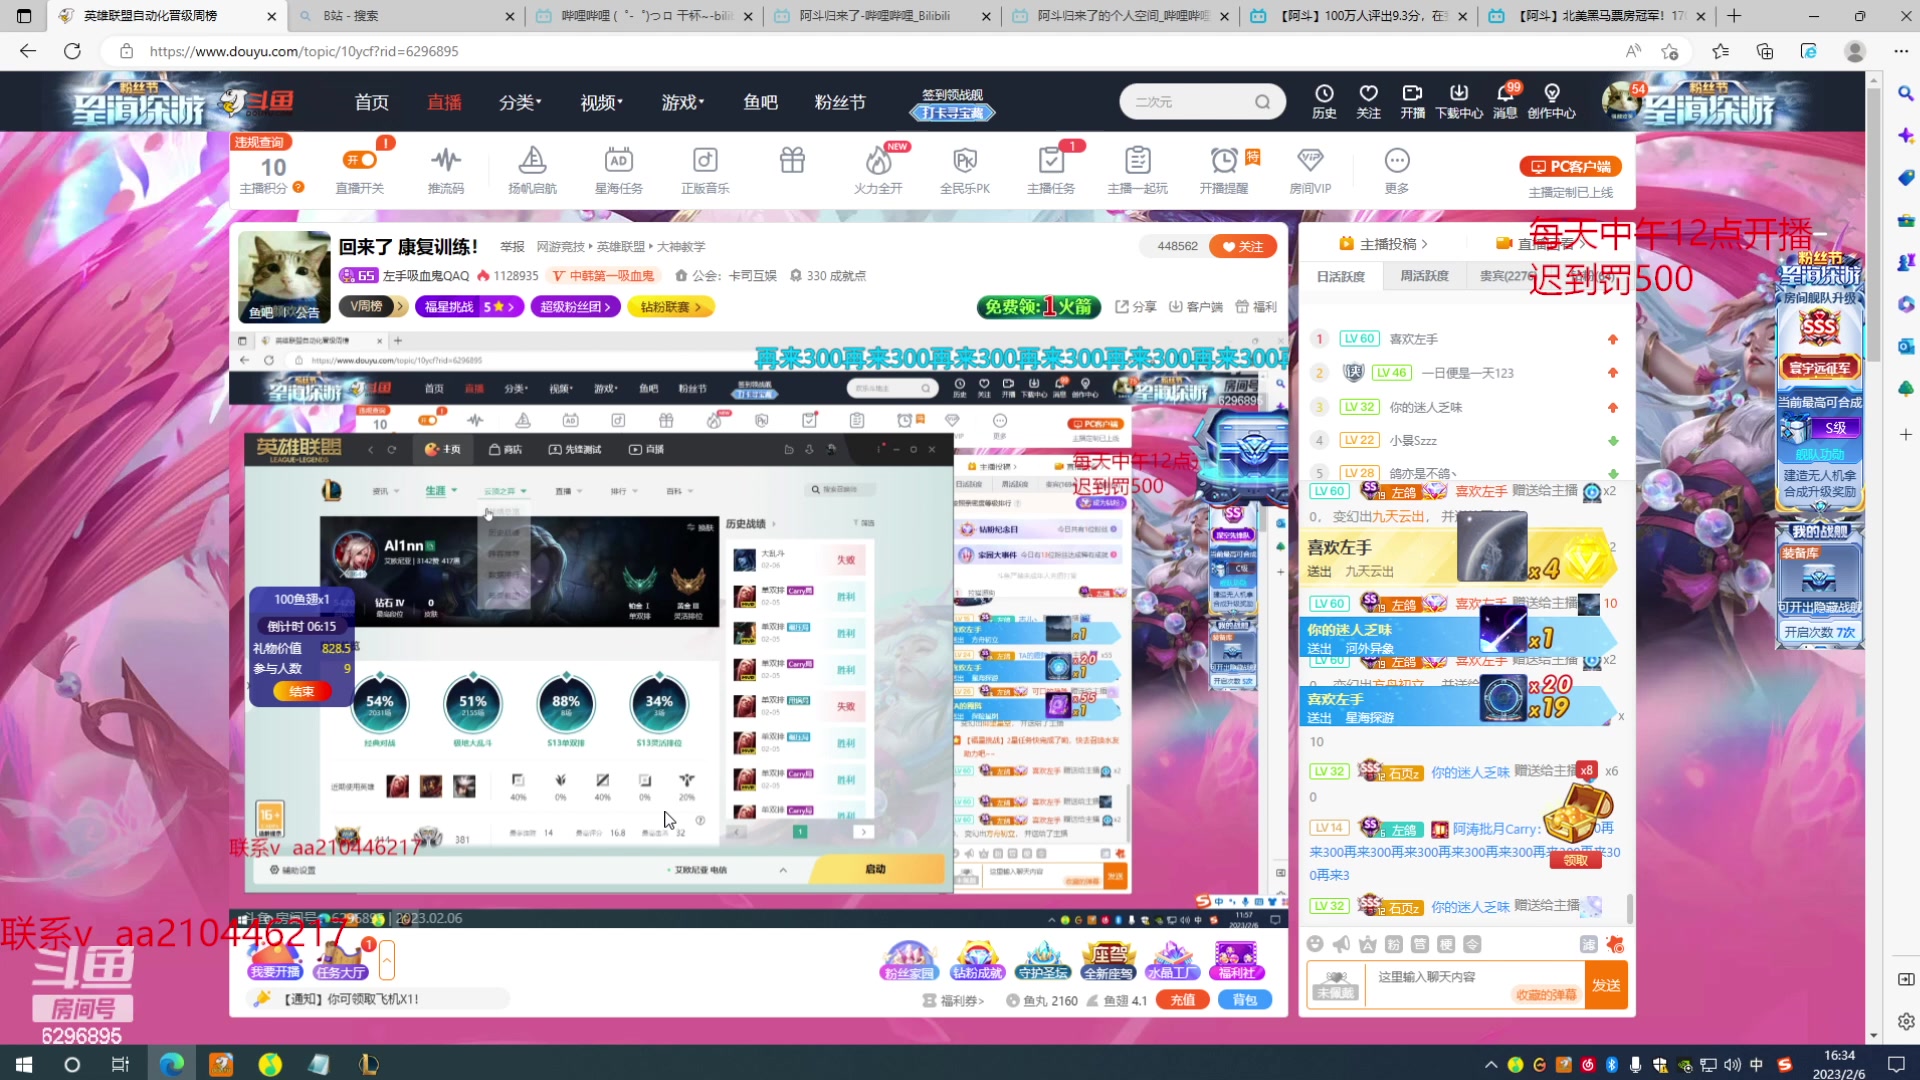The width and height of the screenshot is (1920, 1080).
Task: Click the streamer cat avatar thumbnail
Action: (284, 277)
